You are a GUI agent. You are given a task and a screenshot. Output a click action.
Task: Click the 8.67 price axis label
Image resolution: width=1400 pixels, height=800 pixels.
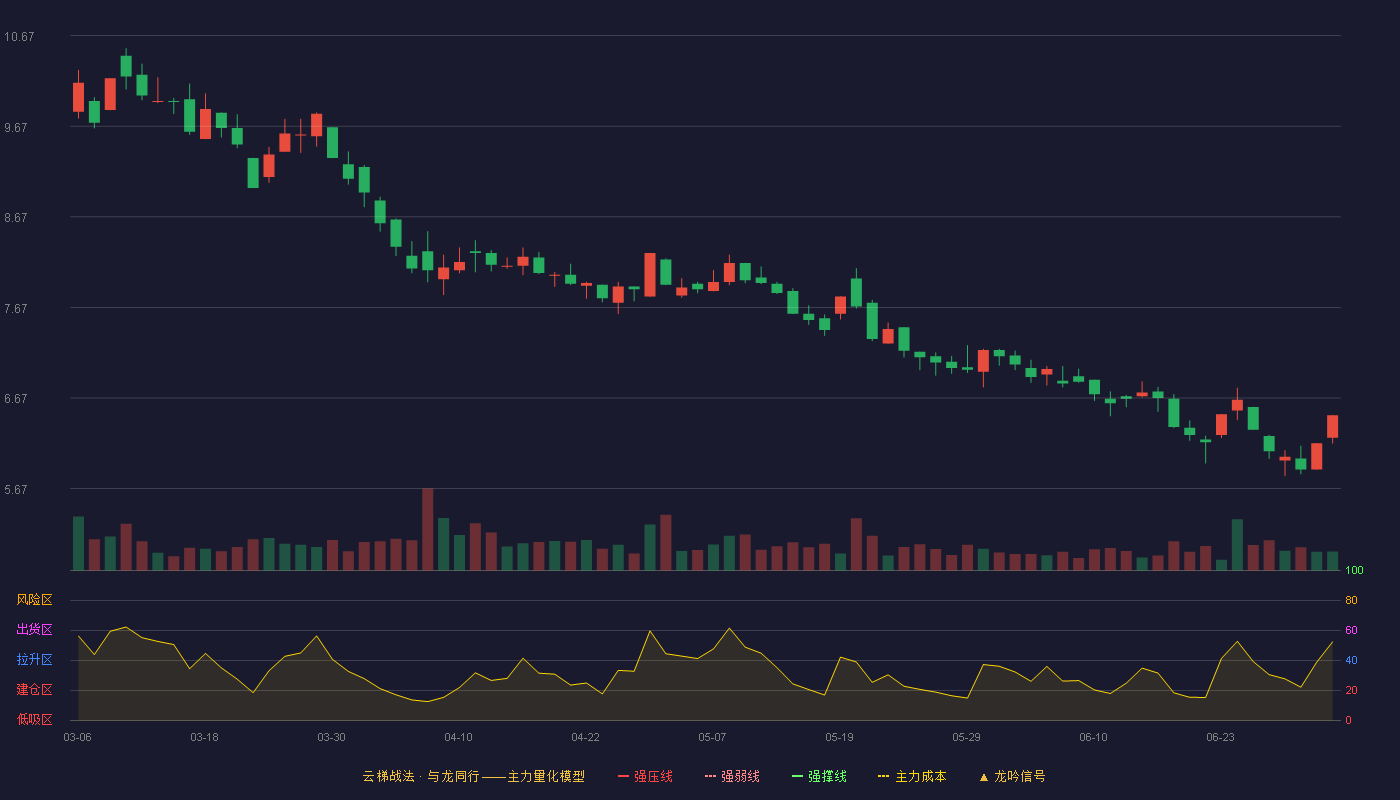click(x=16, y=218)
